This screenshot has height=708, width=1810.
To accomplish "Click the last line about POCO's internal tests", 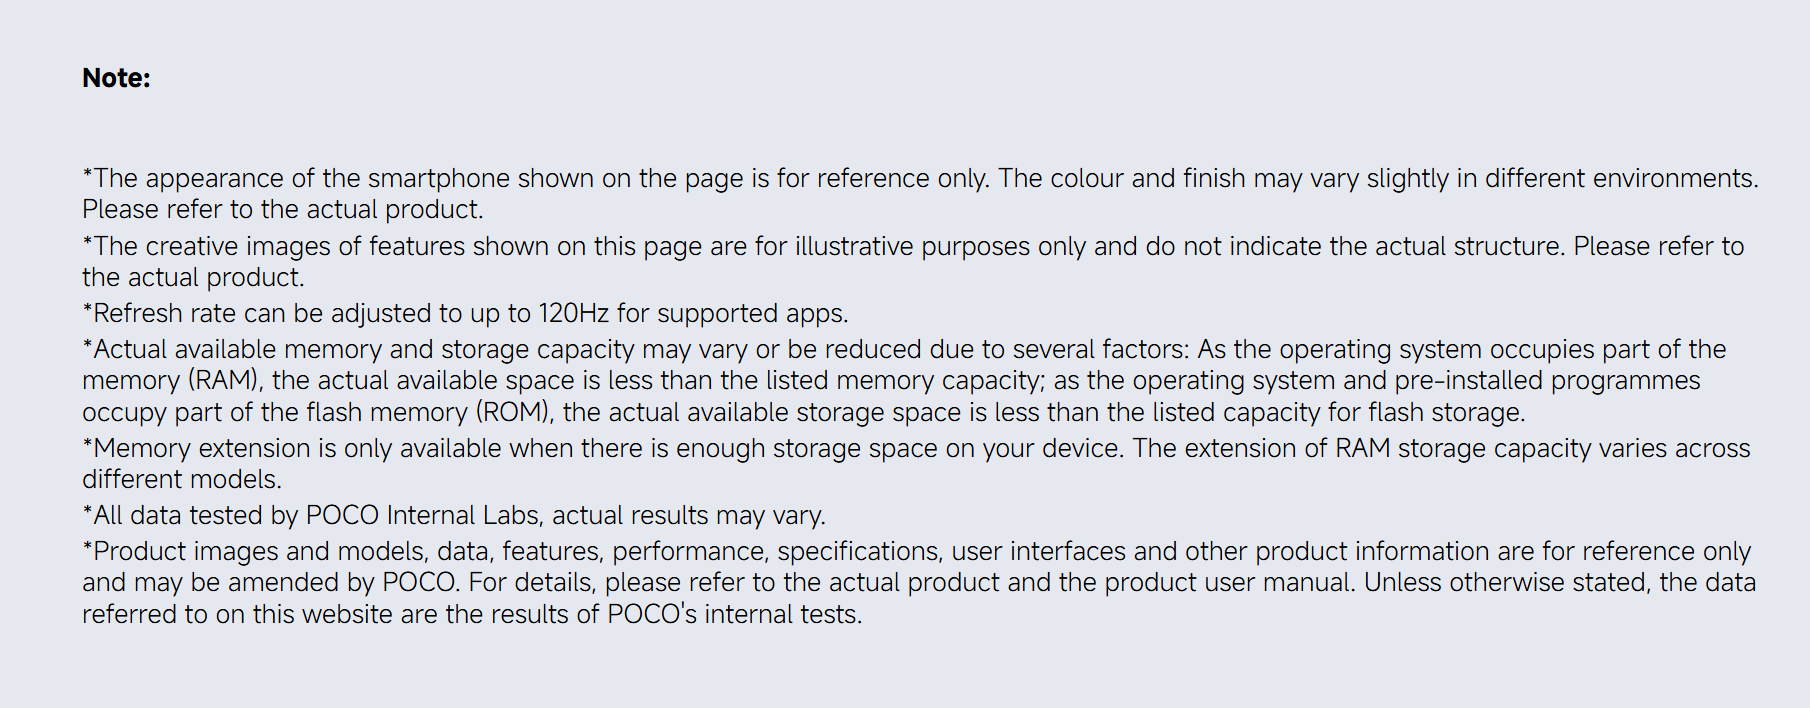I will click(472, 614).
